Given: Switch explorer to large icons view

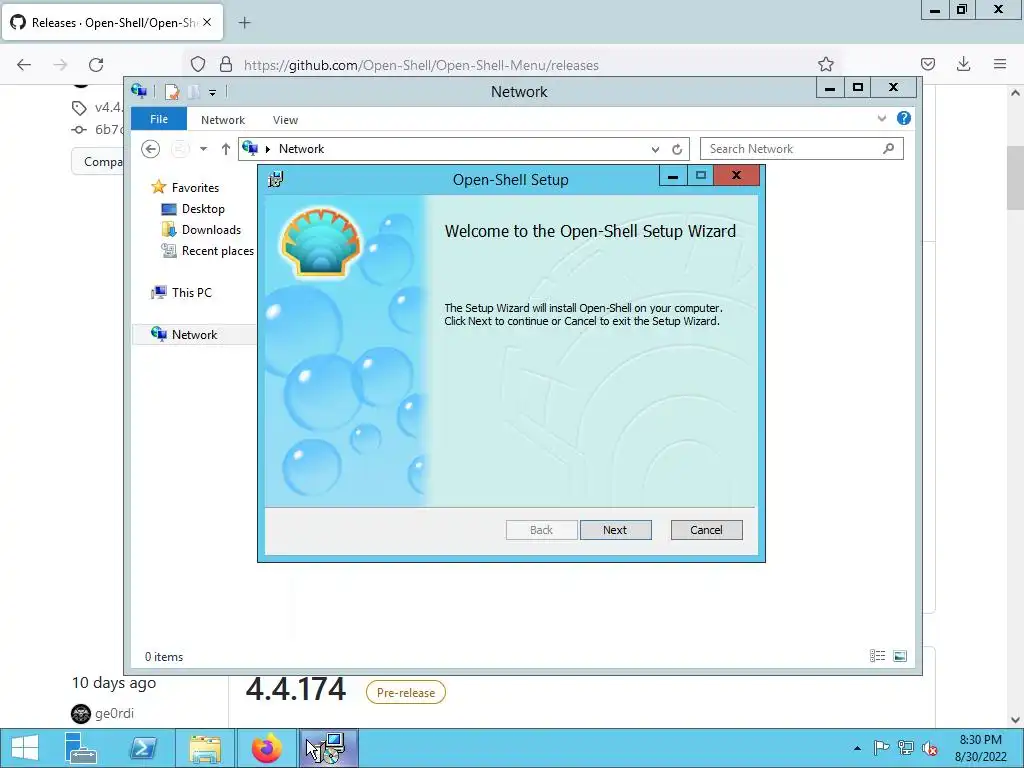Looking at the screenshot, I should (x=900, y=656).
